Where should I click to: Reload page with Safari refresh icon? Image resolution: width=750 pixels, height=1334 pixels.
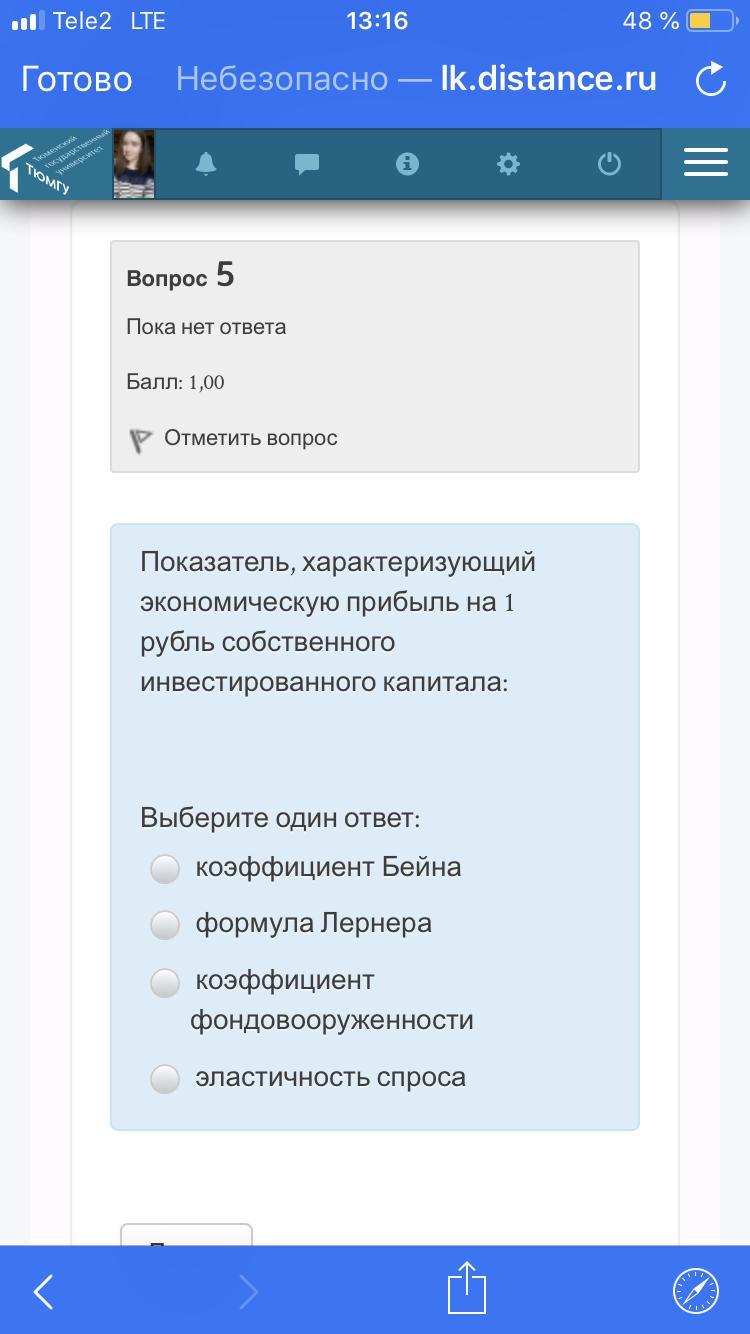point(710,80)
